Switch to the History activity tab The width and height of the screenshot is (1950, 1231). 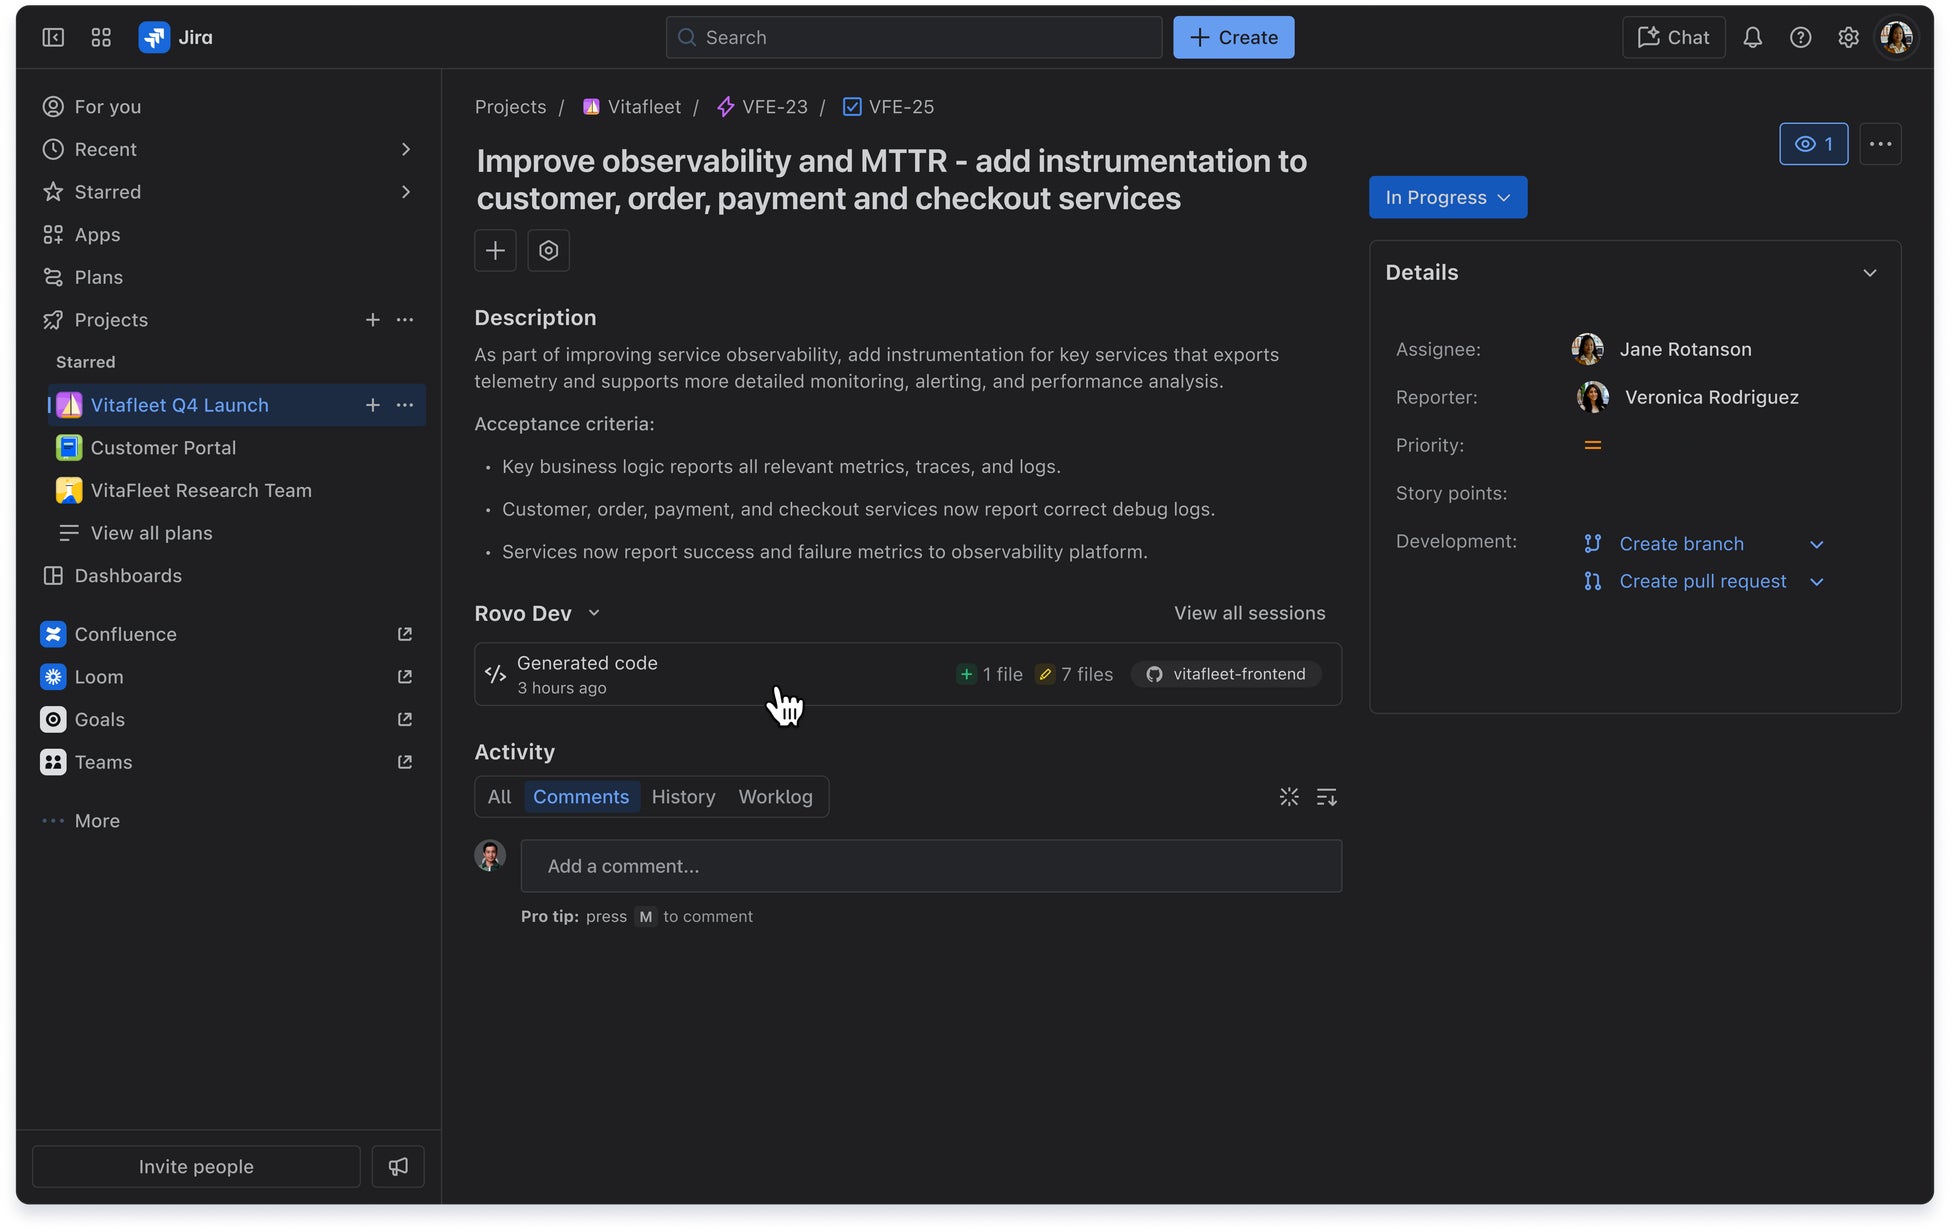coord(683,797)
